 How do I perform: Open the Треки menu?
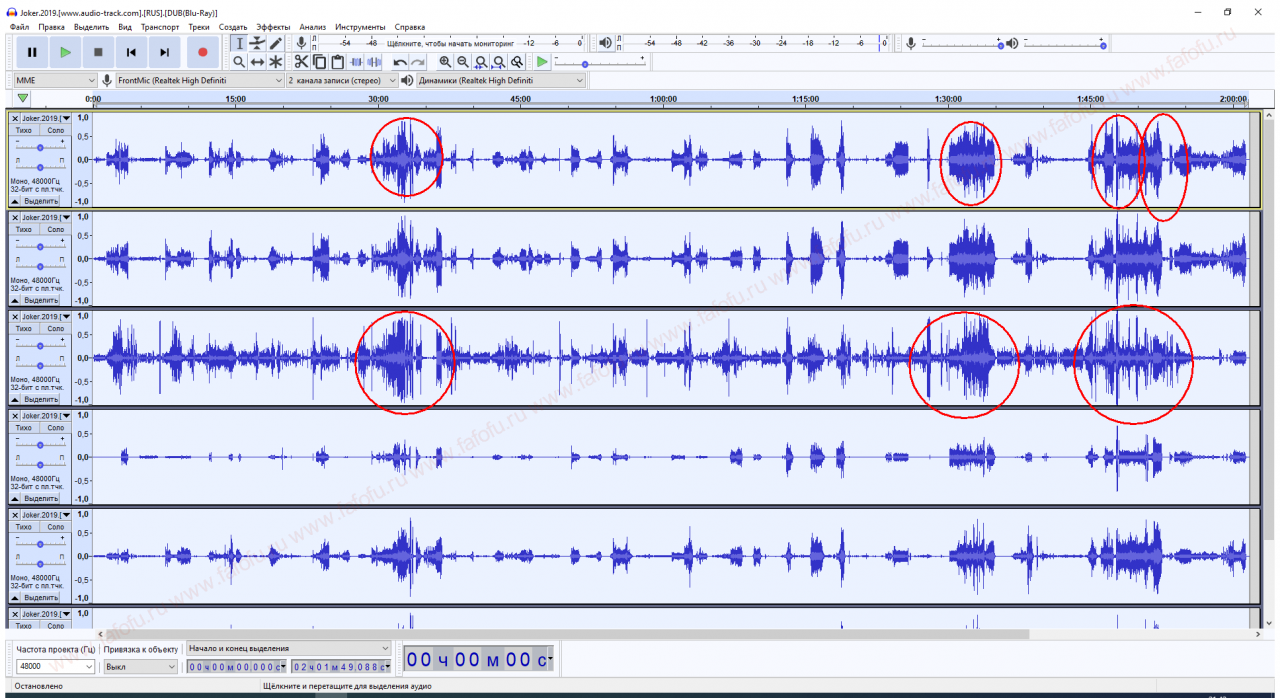click(199, 27)
